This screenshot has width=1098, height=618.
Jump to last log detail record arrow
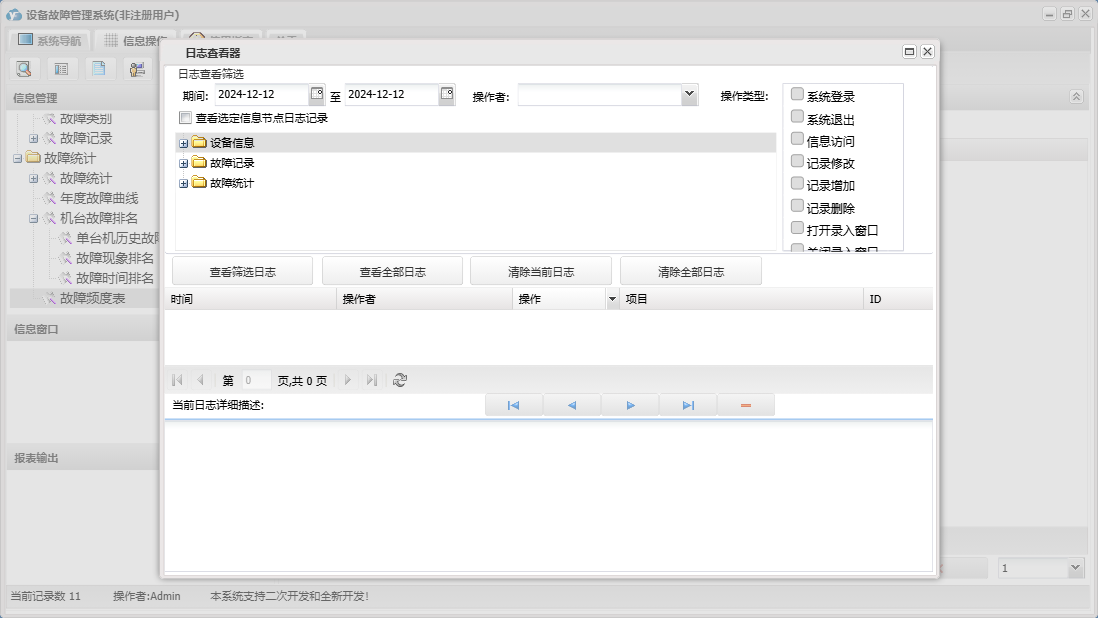[688, 405]
